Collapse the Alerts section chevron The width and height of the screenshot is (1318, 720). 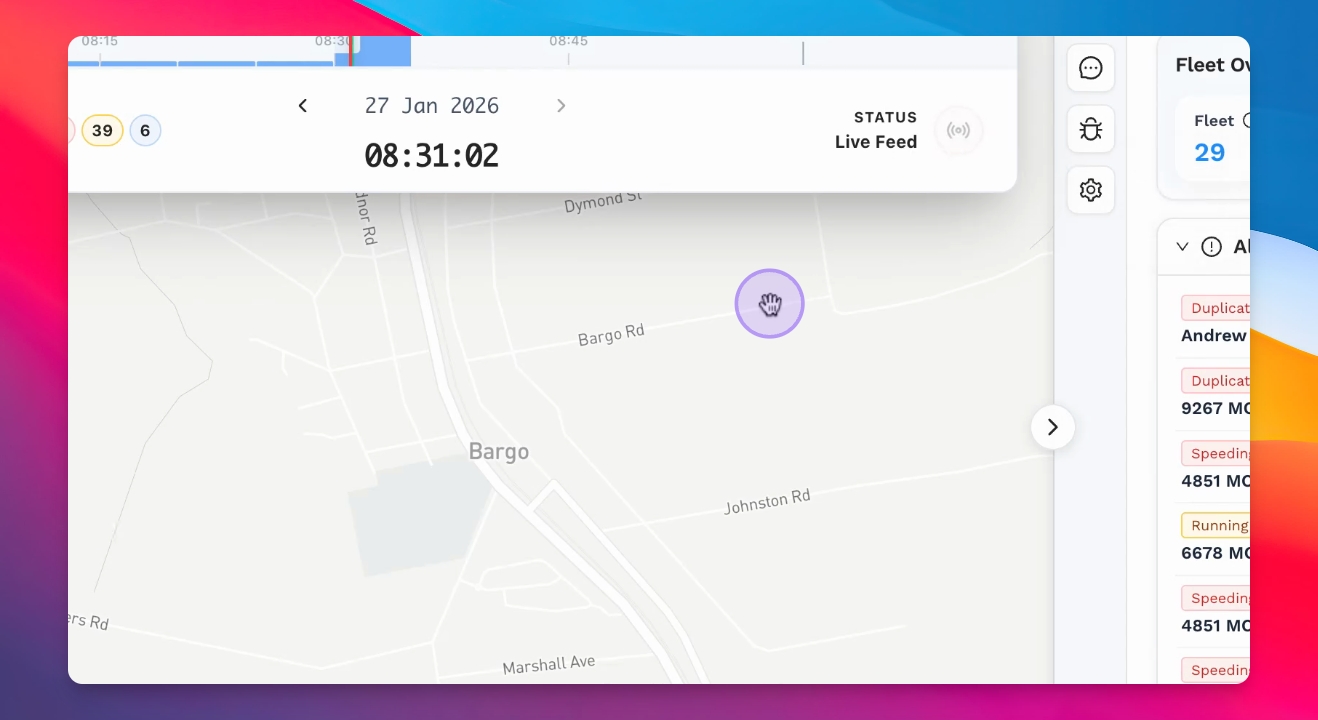point(1182,246)
